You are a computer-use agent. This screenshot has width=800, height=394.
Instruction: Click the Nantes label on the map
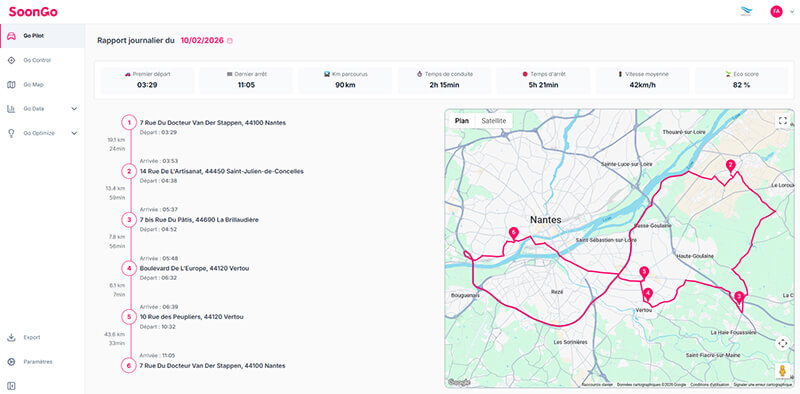coord(545,220)
